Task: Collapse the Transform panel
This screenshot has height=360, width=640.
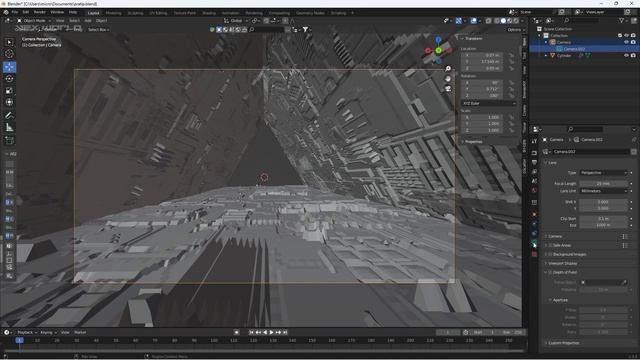Action: point(472,38)
